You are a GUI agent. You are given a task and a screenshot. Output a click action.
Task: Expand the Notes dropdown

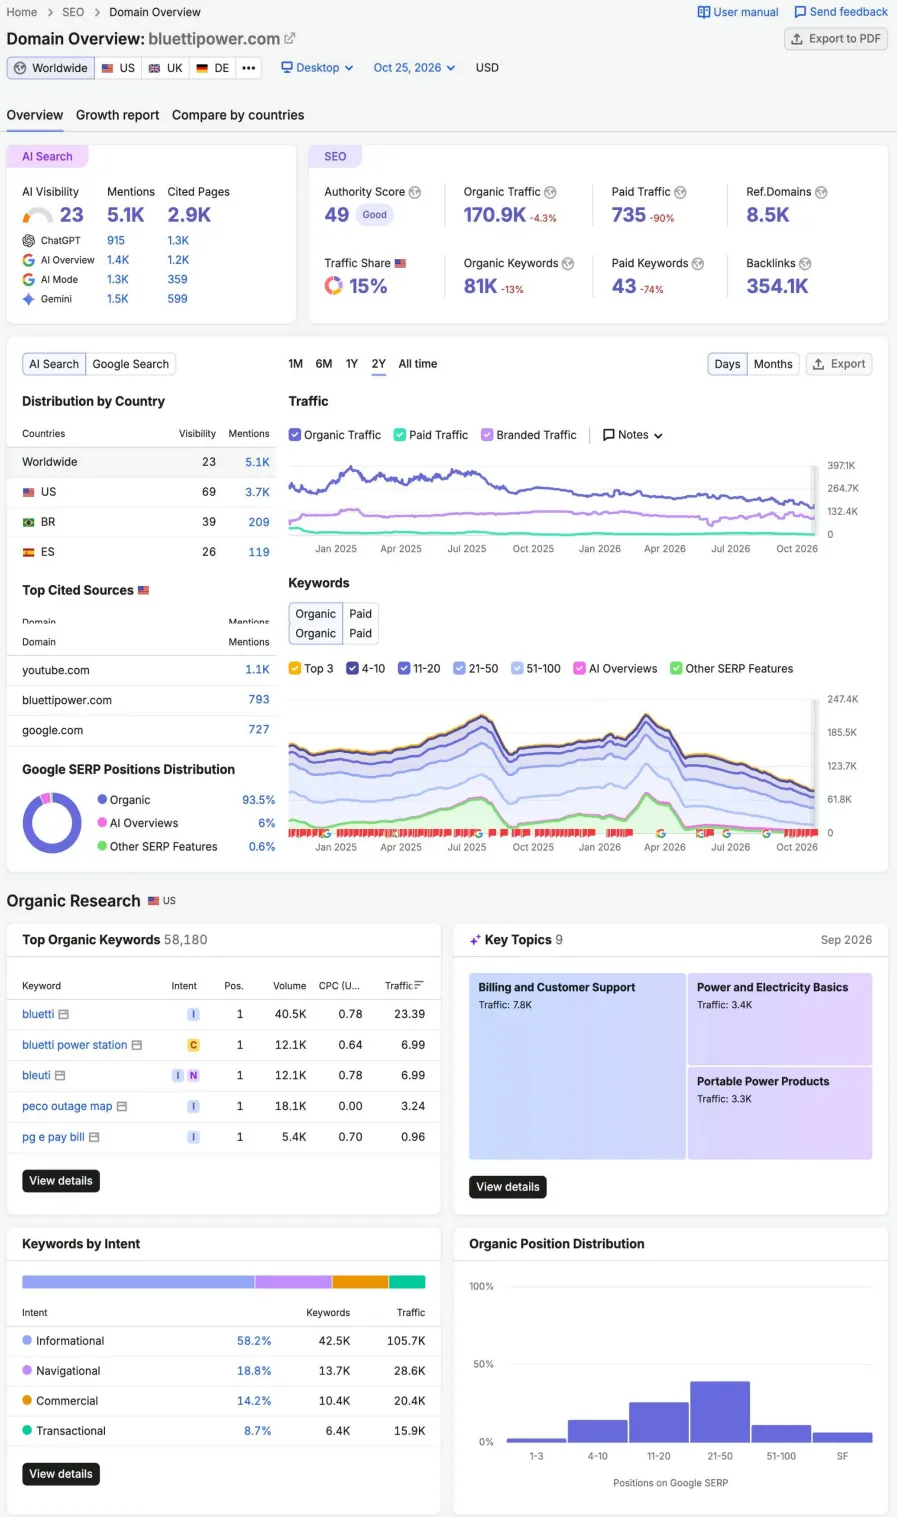click(x=633, y=435)
